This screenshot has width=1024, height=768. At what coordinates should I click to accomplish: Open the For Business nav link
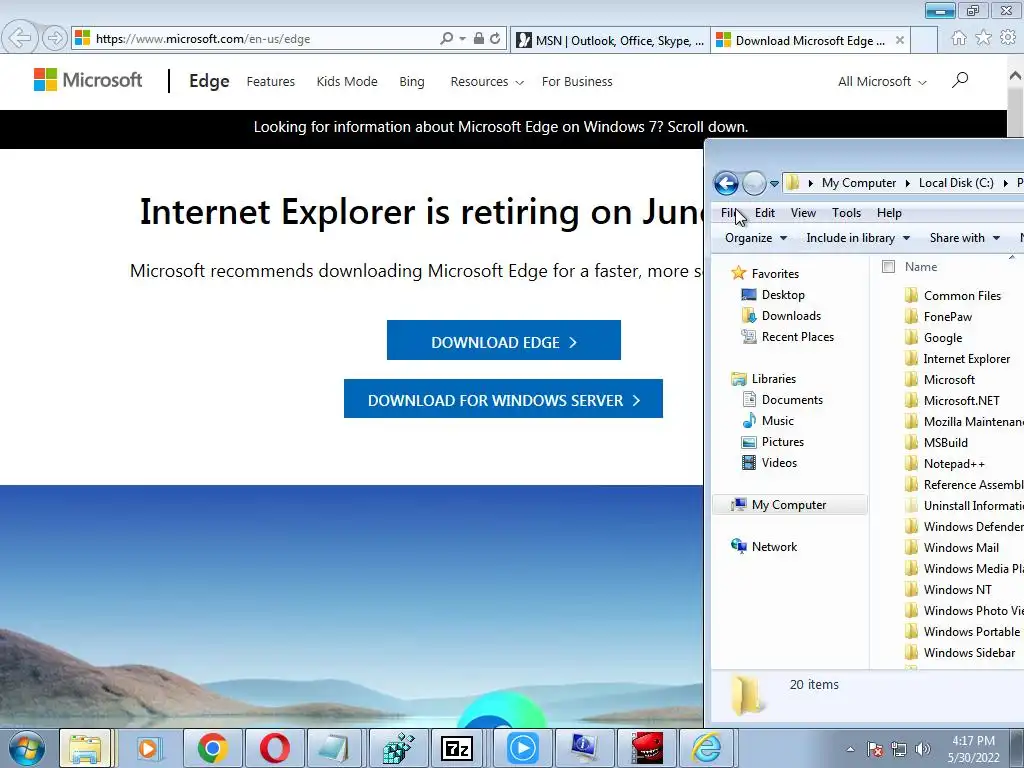[577, 82]
